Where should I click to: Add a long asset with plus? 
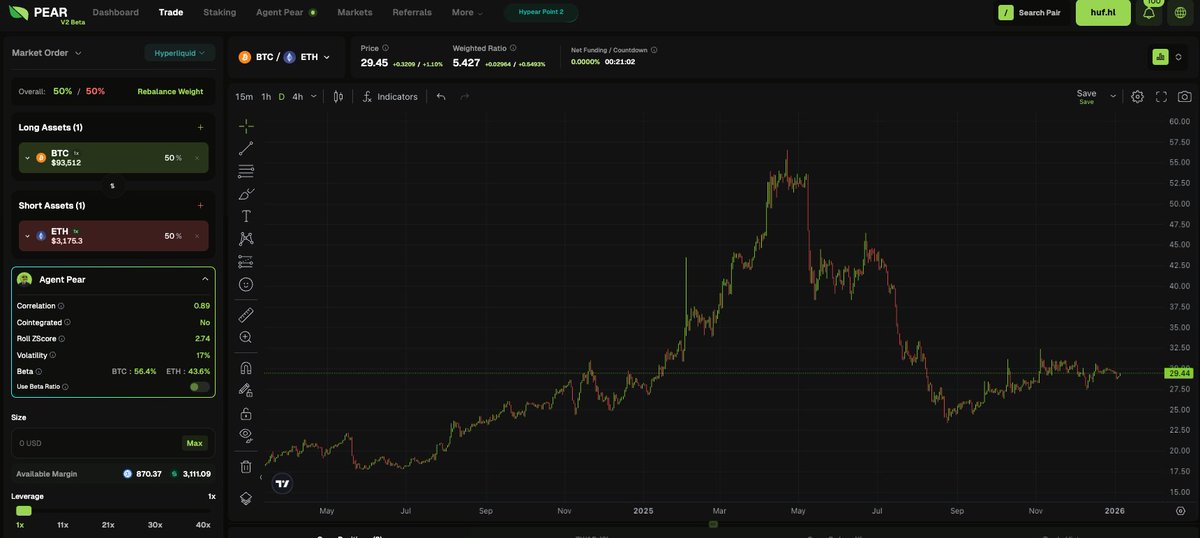coord(200,127)
